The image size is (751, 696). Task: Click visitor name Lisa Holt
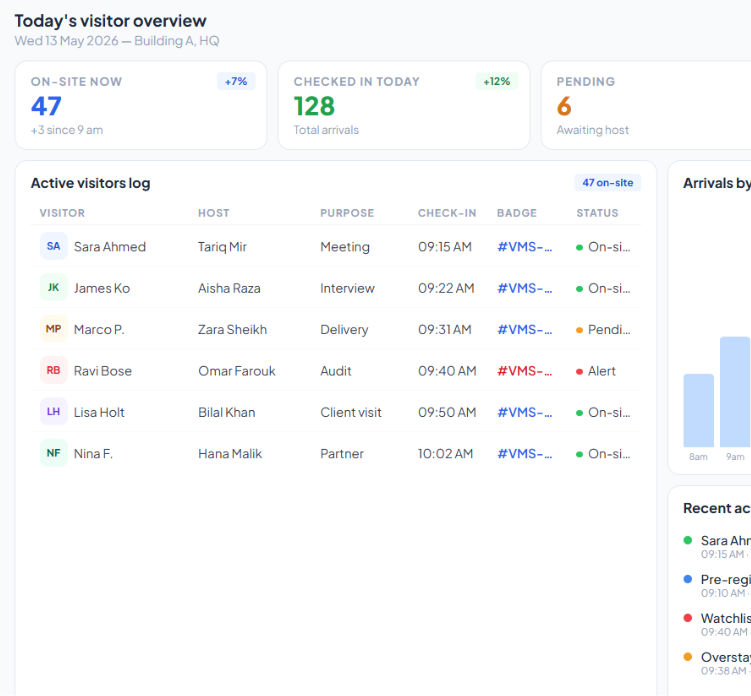click(99, 412)
